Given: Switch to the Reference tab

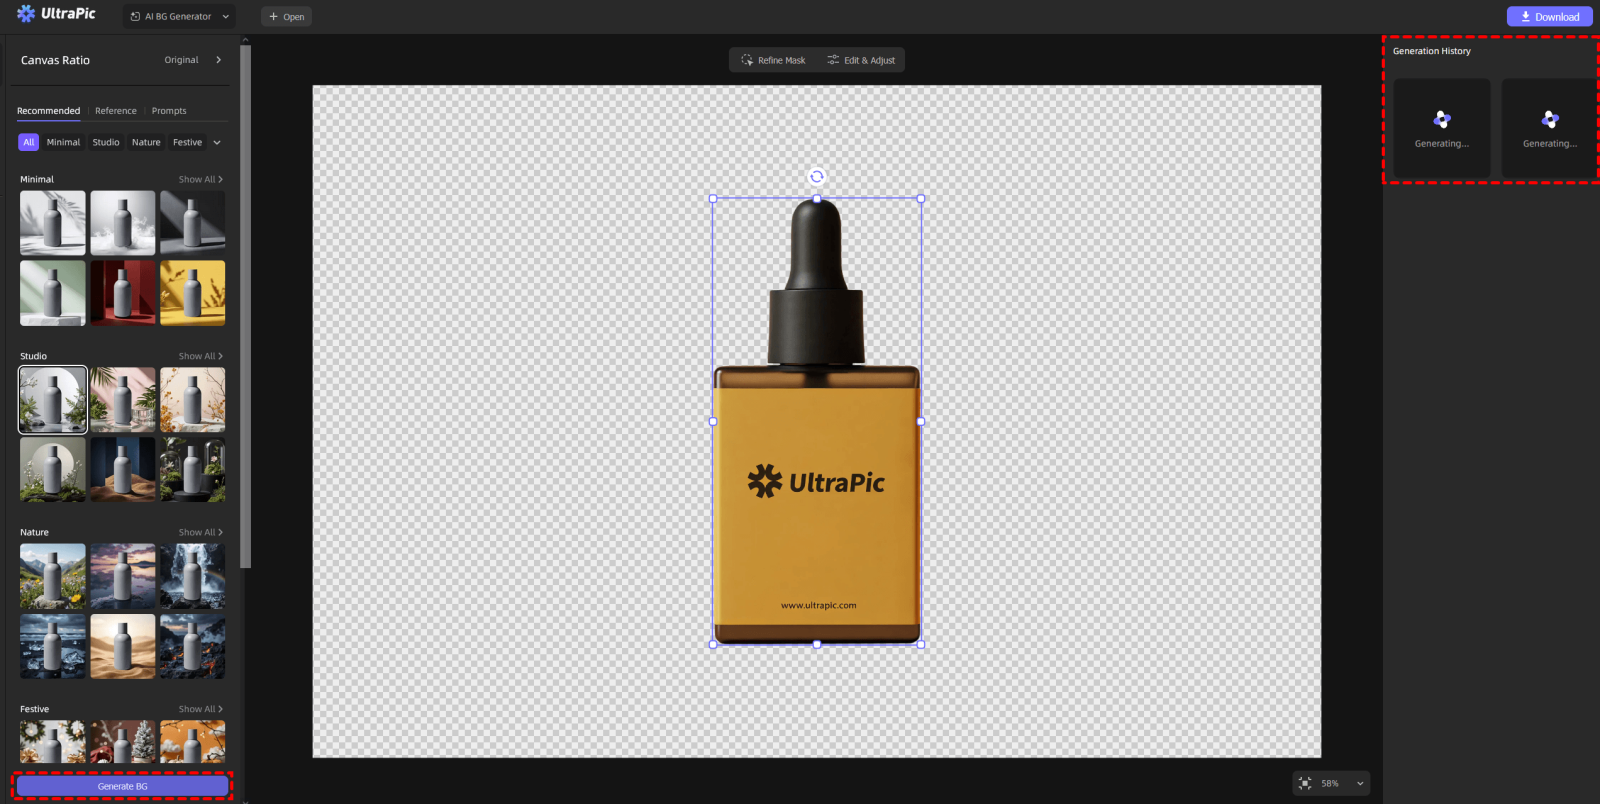Looking at the screenshot, I should pos(116,111).
